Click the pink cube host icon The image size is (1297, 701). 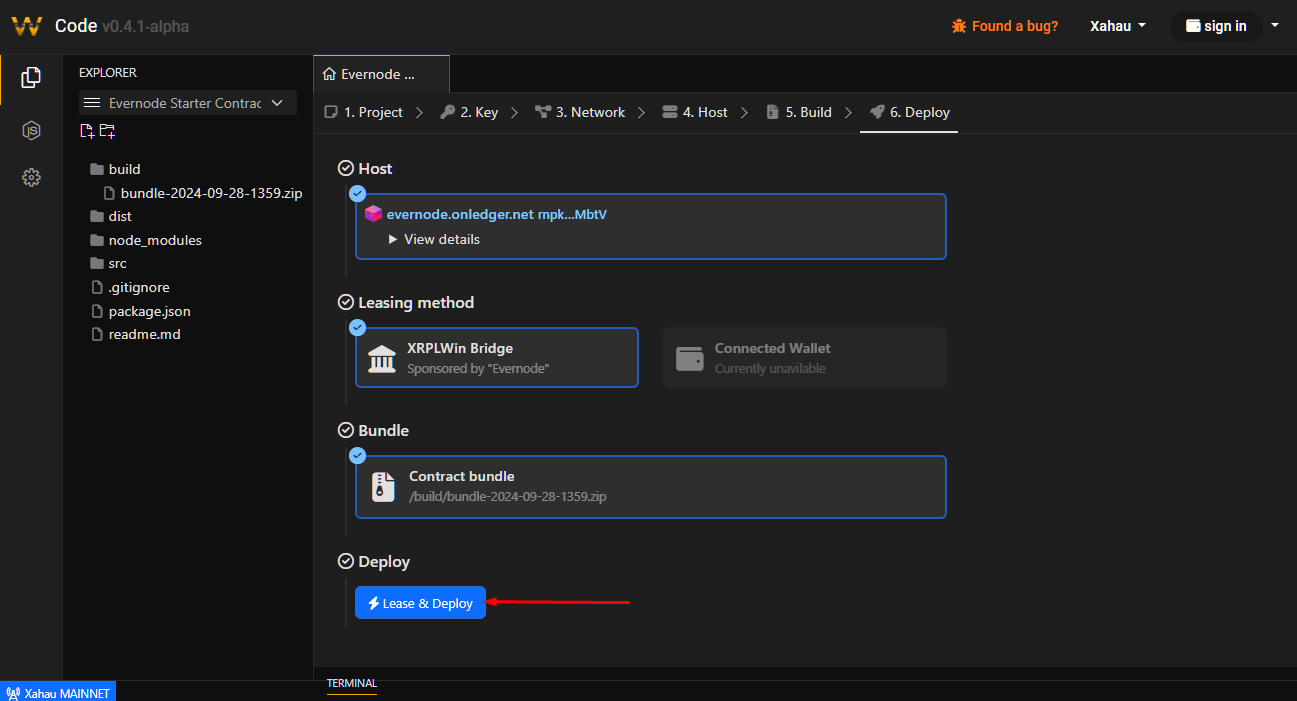point(373,214)
